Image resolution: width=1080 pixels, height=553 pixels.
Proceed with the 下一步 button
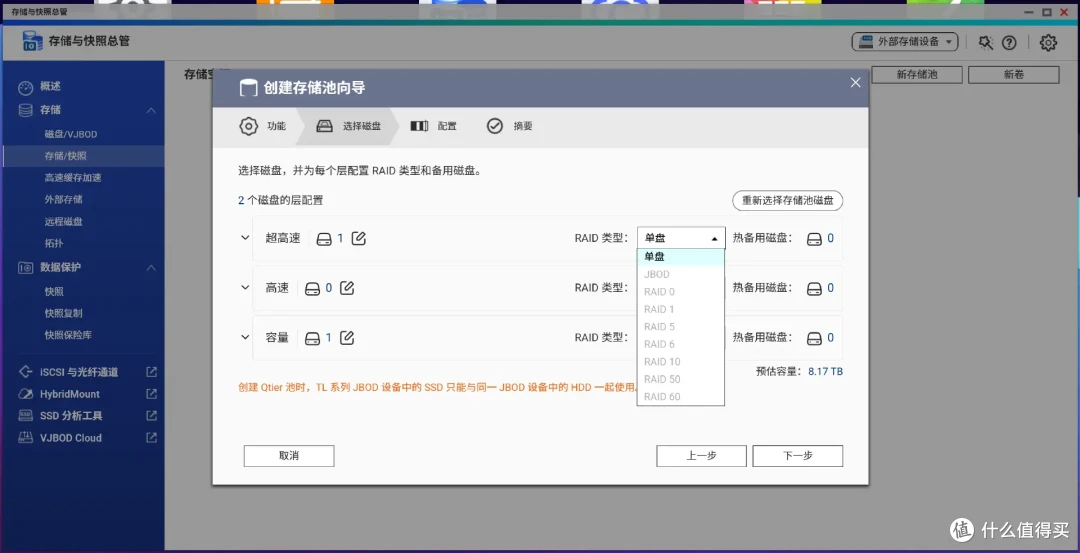(798, 456)
